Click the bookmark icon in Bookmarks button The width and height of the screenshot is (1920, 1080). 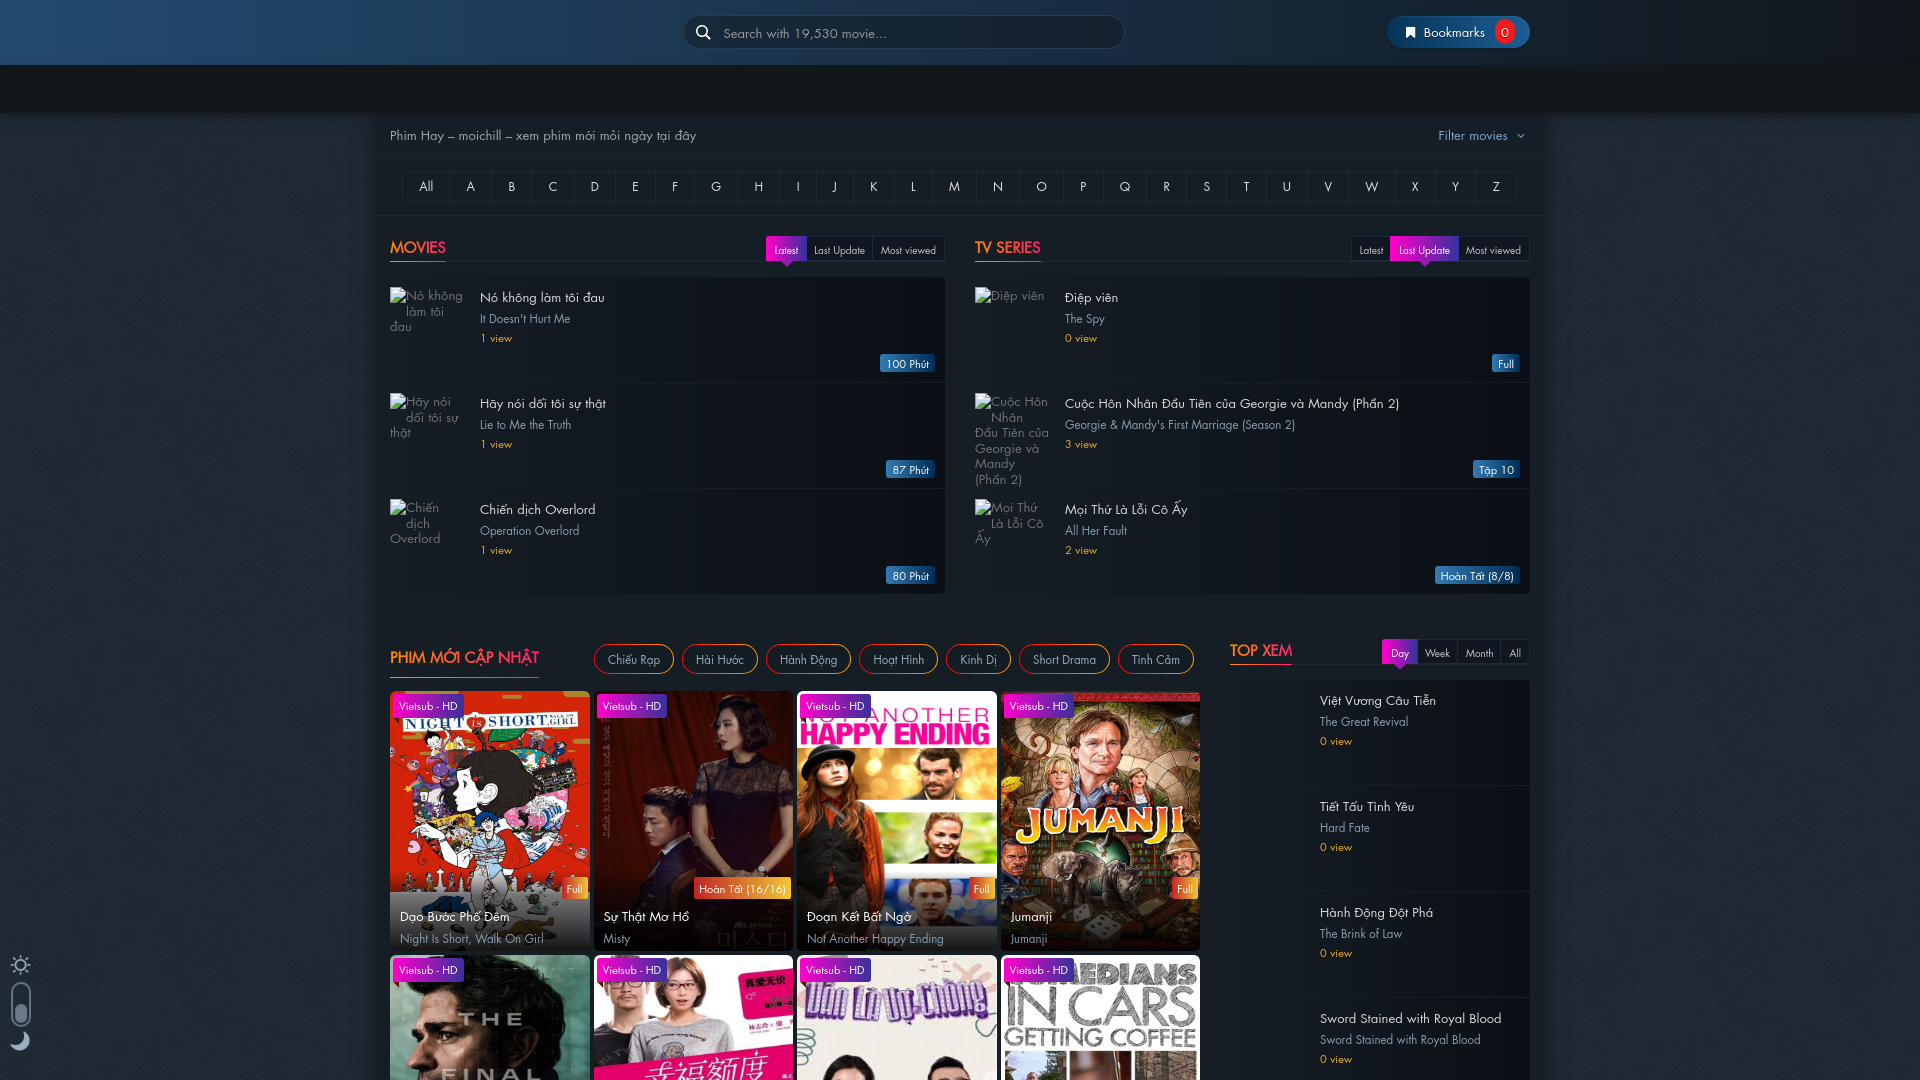point(1410,33)
